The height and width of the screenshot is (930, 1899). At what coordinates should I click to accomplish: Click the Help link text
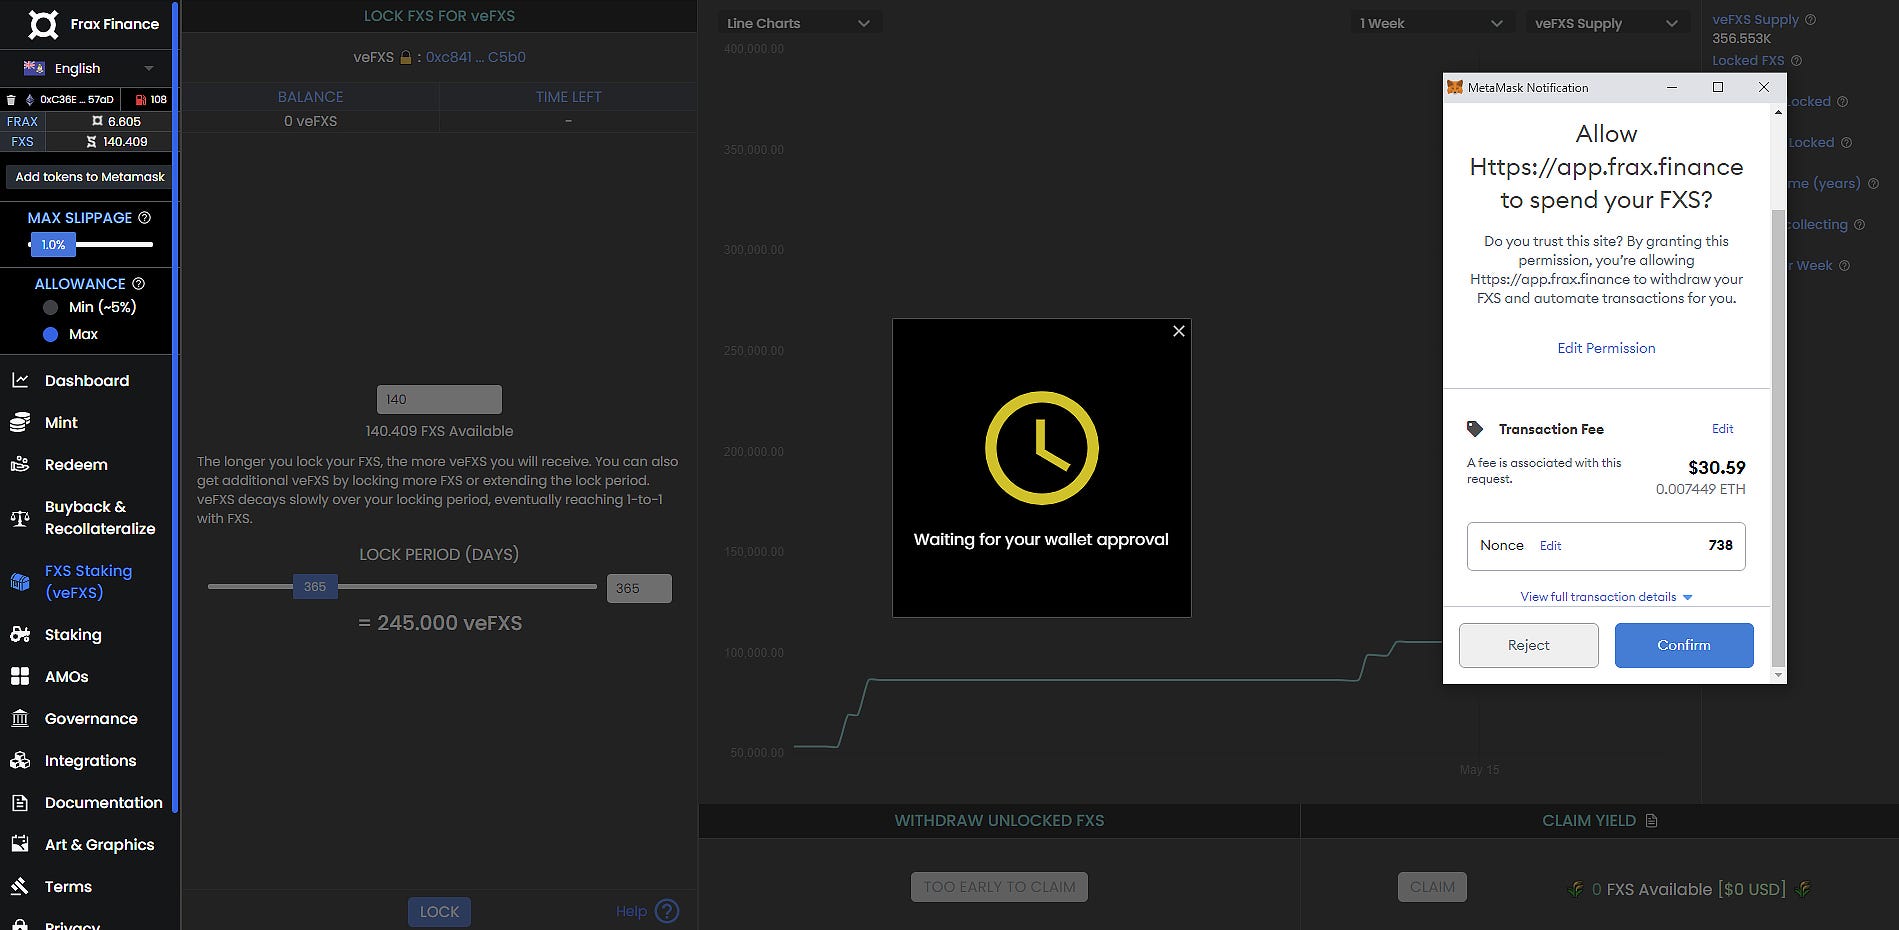631,911
